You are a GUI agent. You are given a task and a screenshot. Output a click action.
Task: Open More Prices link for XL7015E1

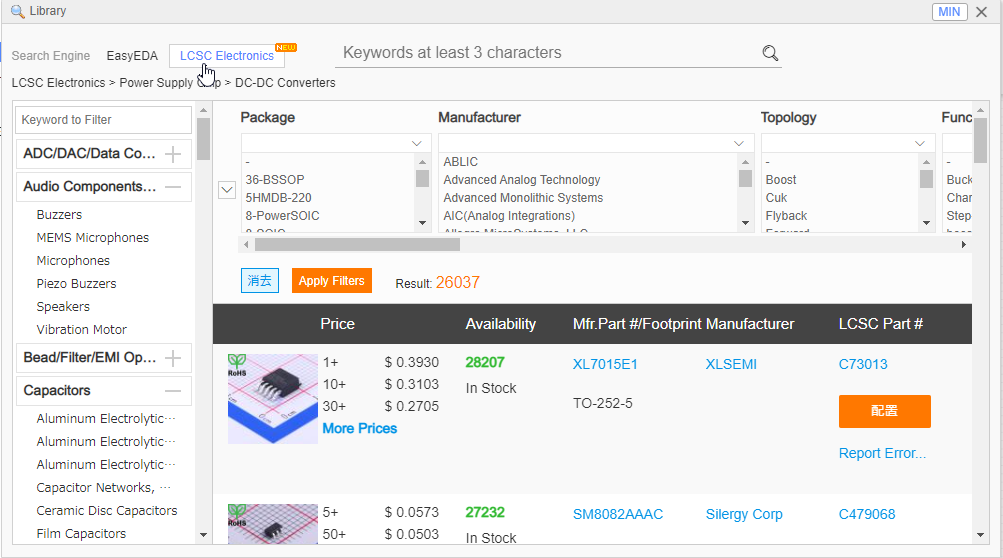(x=359, y=429)
